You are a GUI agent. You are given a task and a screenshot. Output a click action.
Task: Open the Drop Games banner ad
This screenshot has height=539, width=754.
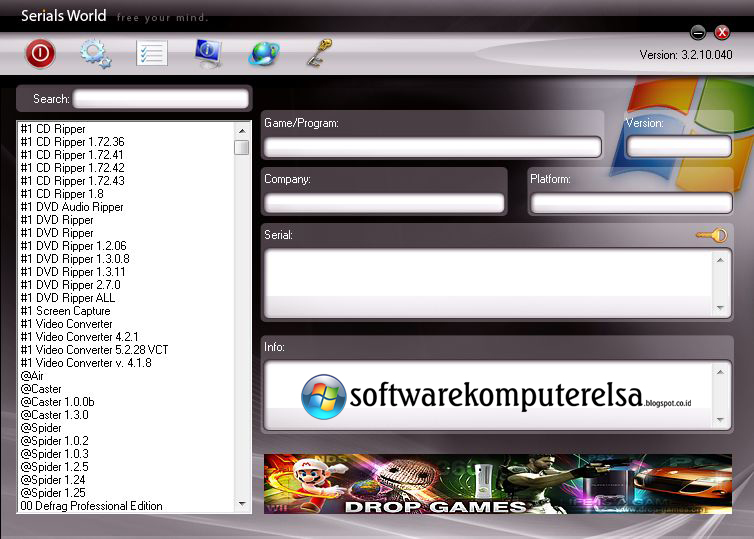pyautogui.click(x=498, y=484)
